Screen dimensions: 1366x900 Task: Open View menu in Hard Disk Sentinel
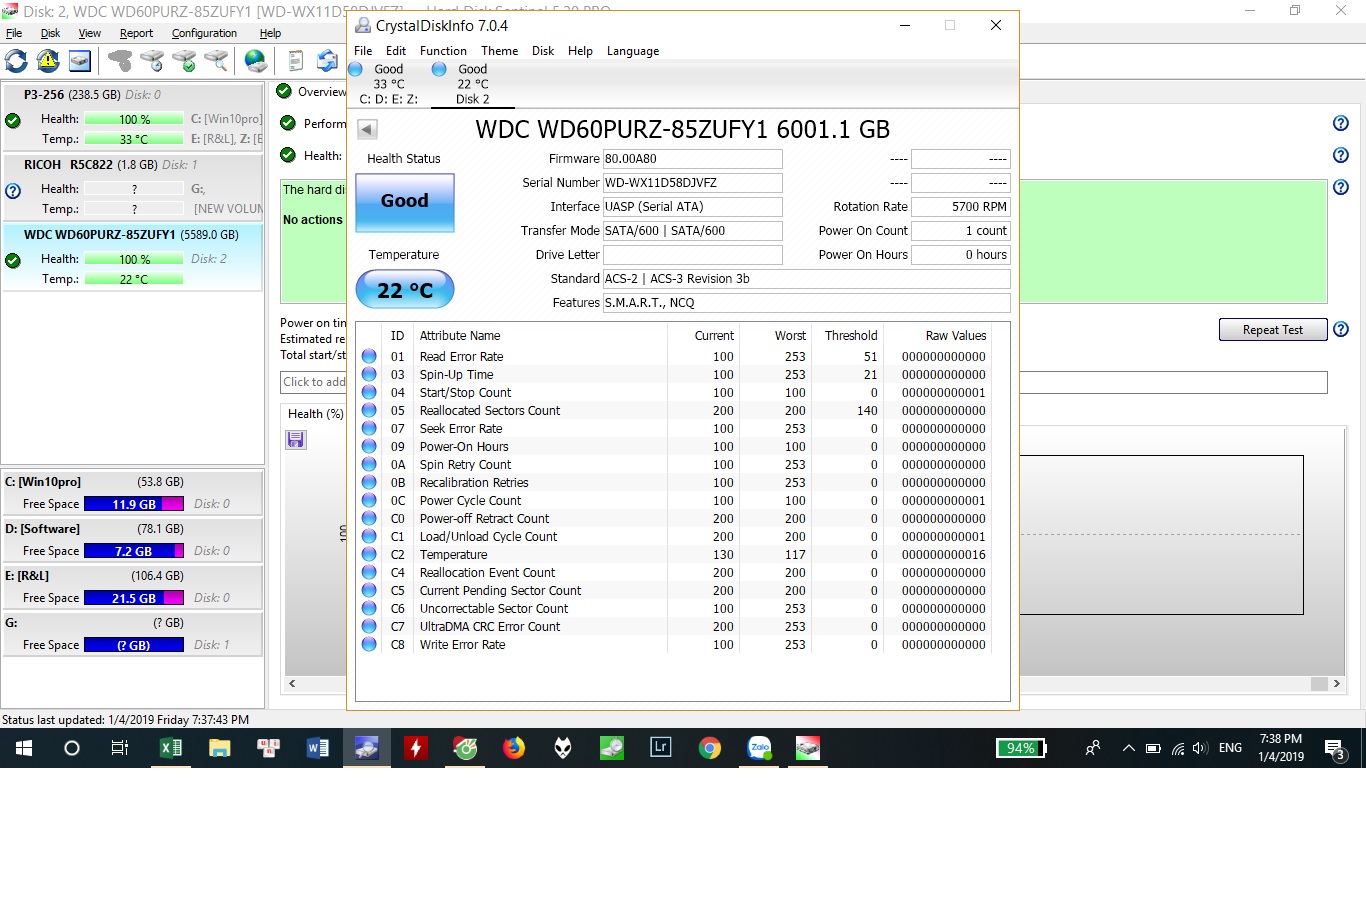(90, 33)
